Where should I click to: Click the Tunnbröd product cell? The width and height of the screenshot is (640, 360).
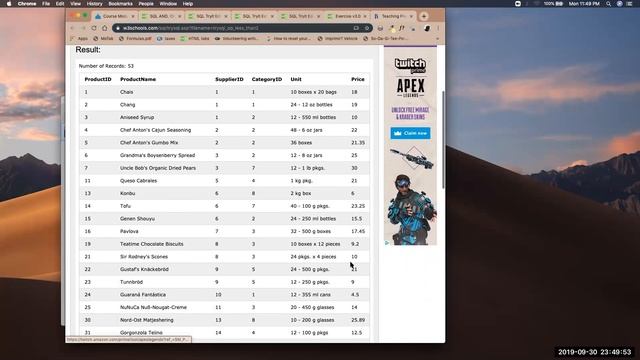131,282
